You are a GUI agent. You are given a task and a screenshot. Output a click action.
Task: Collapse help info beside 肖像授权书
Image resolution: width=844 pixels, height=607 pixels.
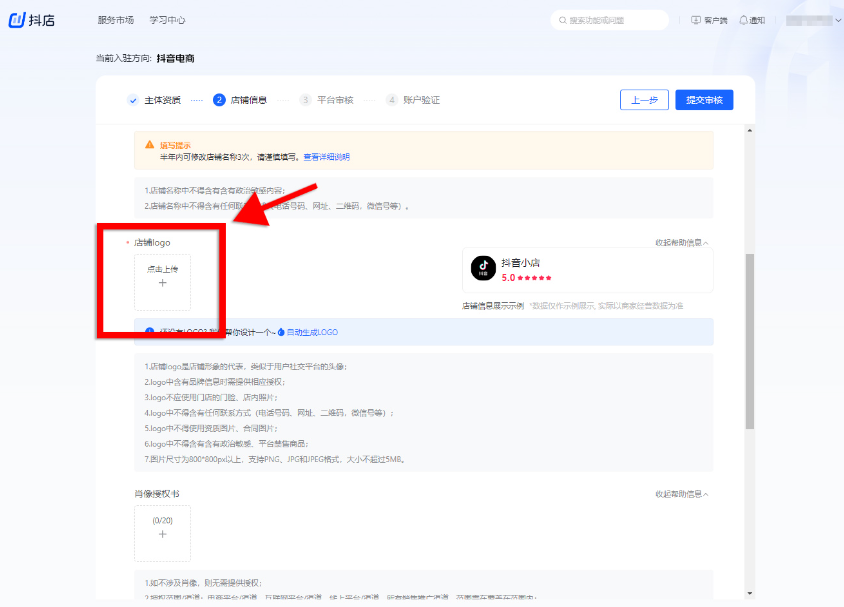click(x=682, y=494)
